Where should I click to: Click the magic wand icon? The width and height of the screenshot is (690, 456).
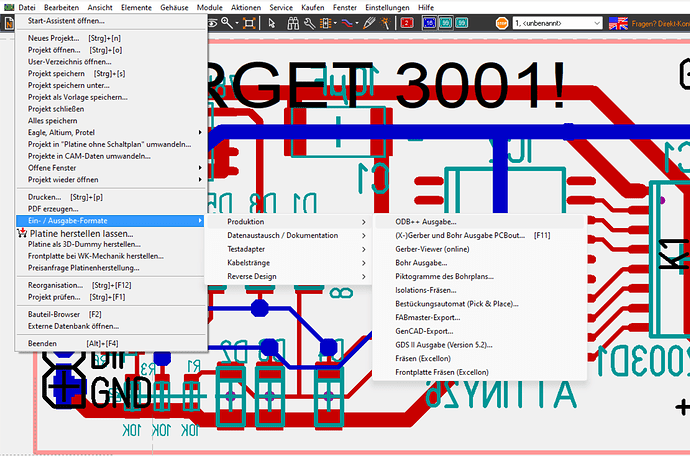coord(385,23)
